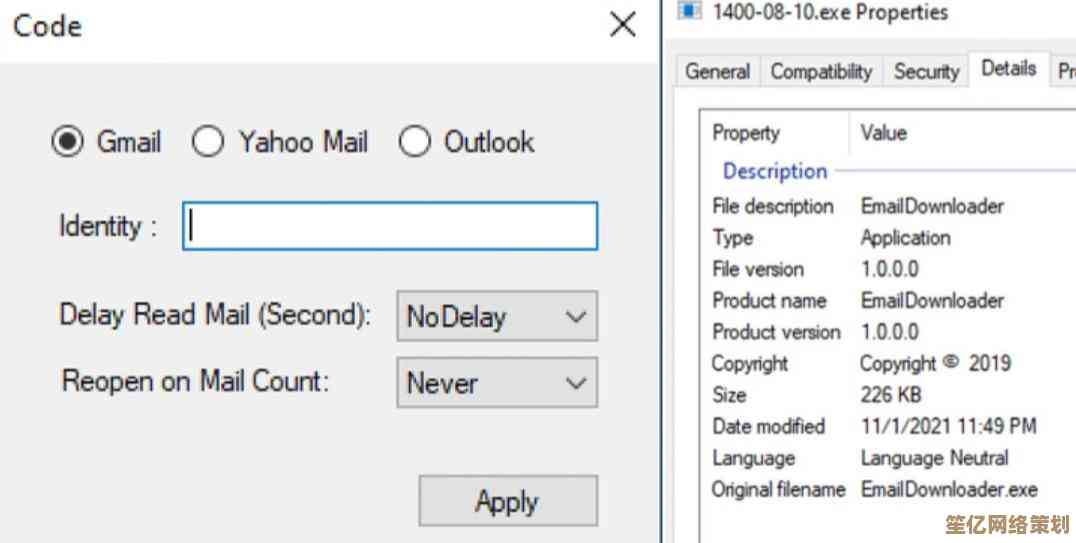Screen dimensions: 1076x543
Task: Expand the Reopen on Mail Count dropdown
Action: click(496, 383)
